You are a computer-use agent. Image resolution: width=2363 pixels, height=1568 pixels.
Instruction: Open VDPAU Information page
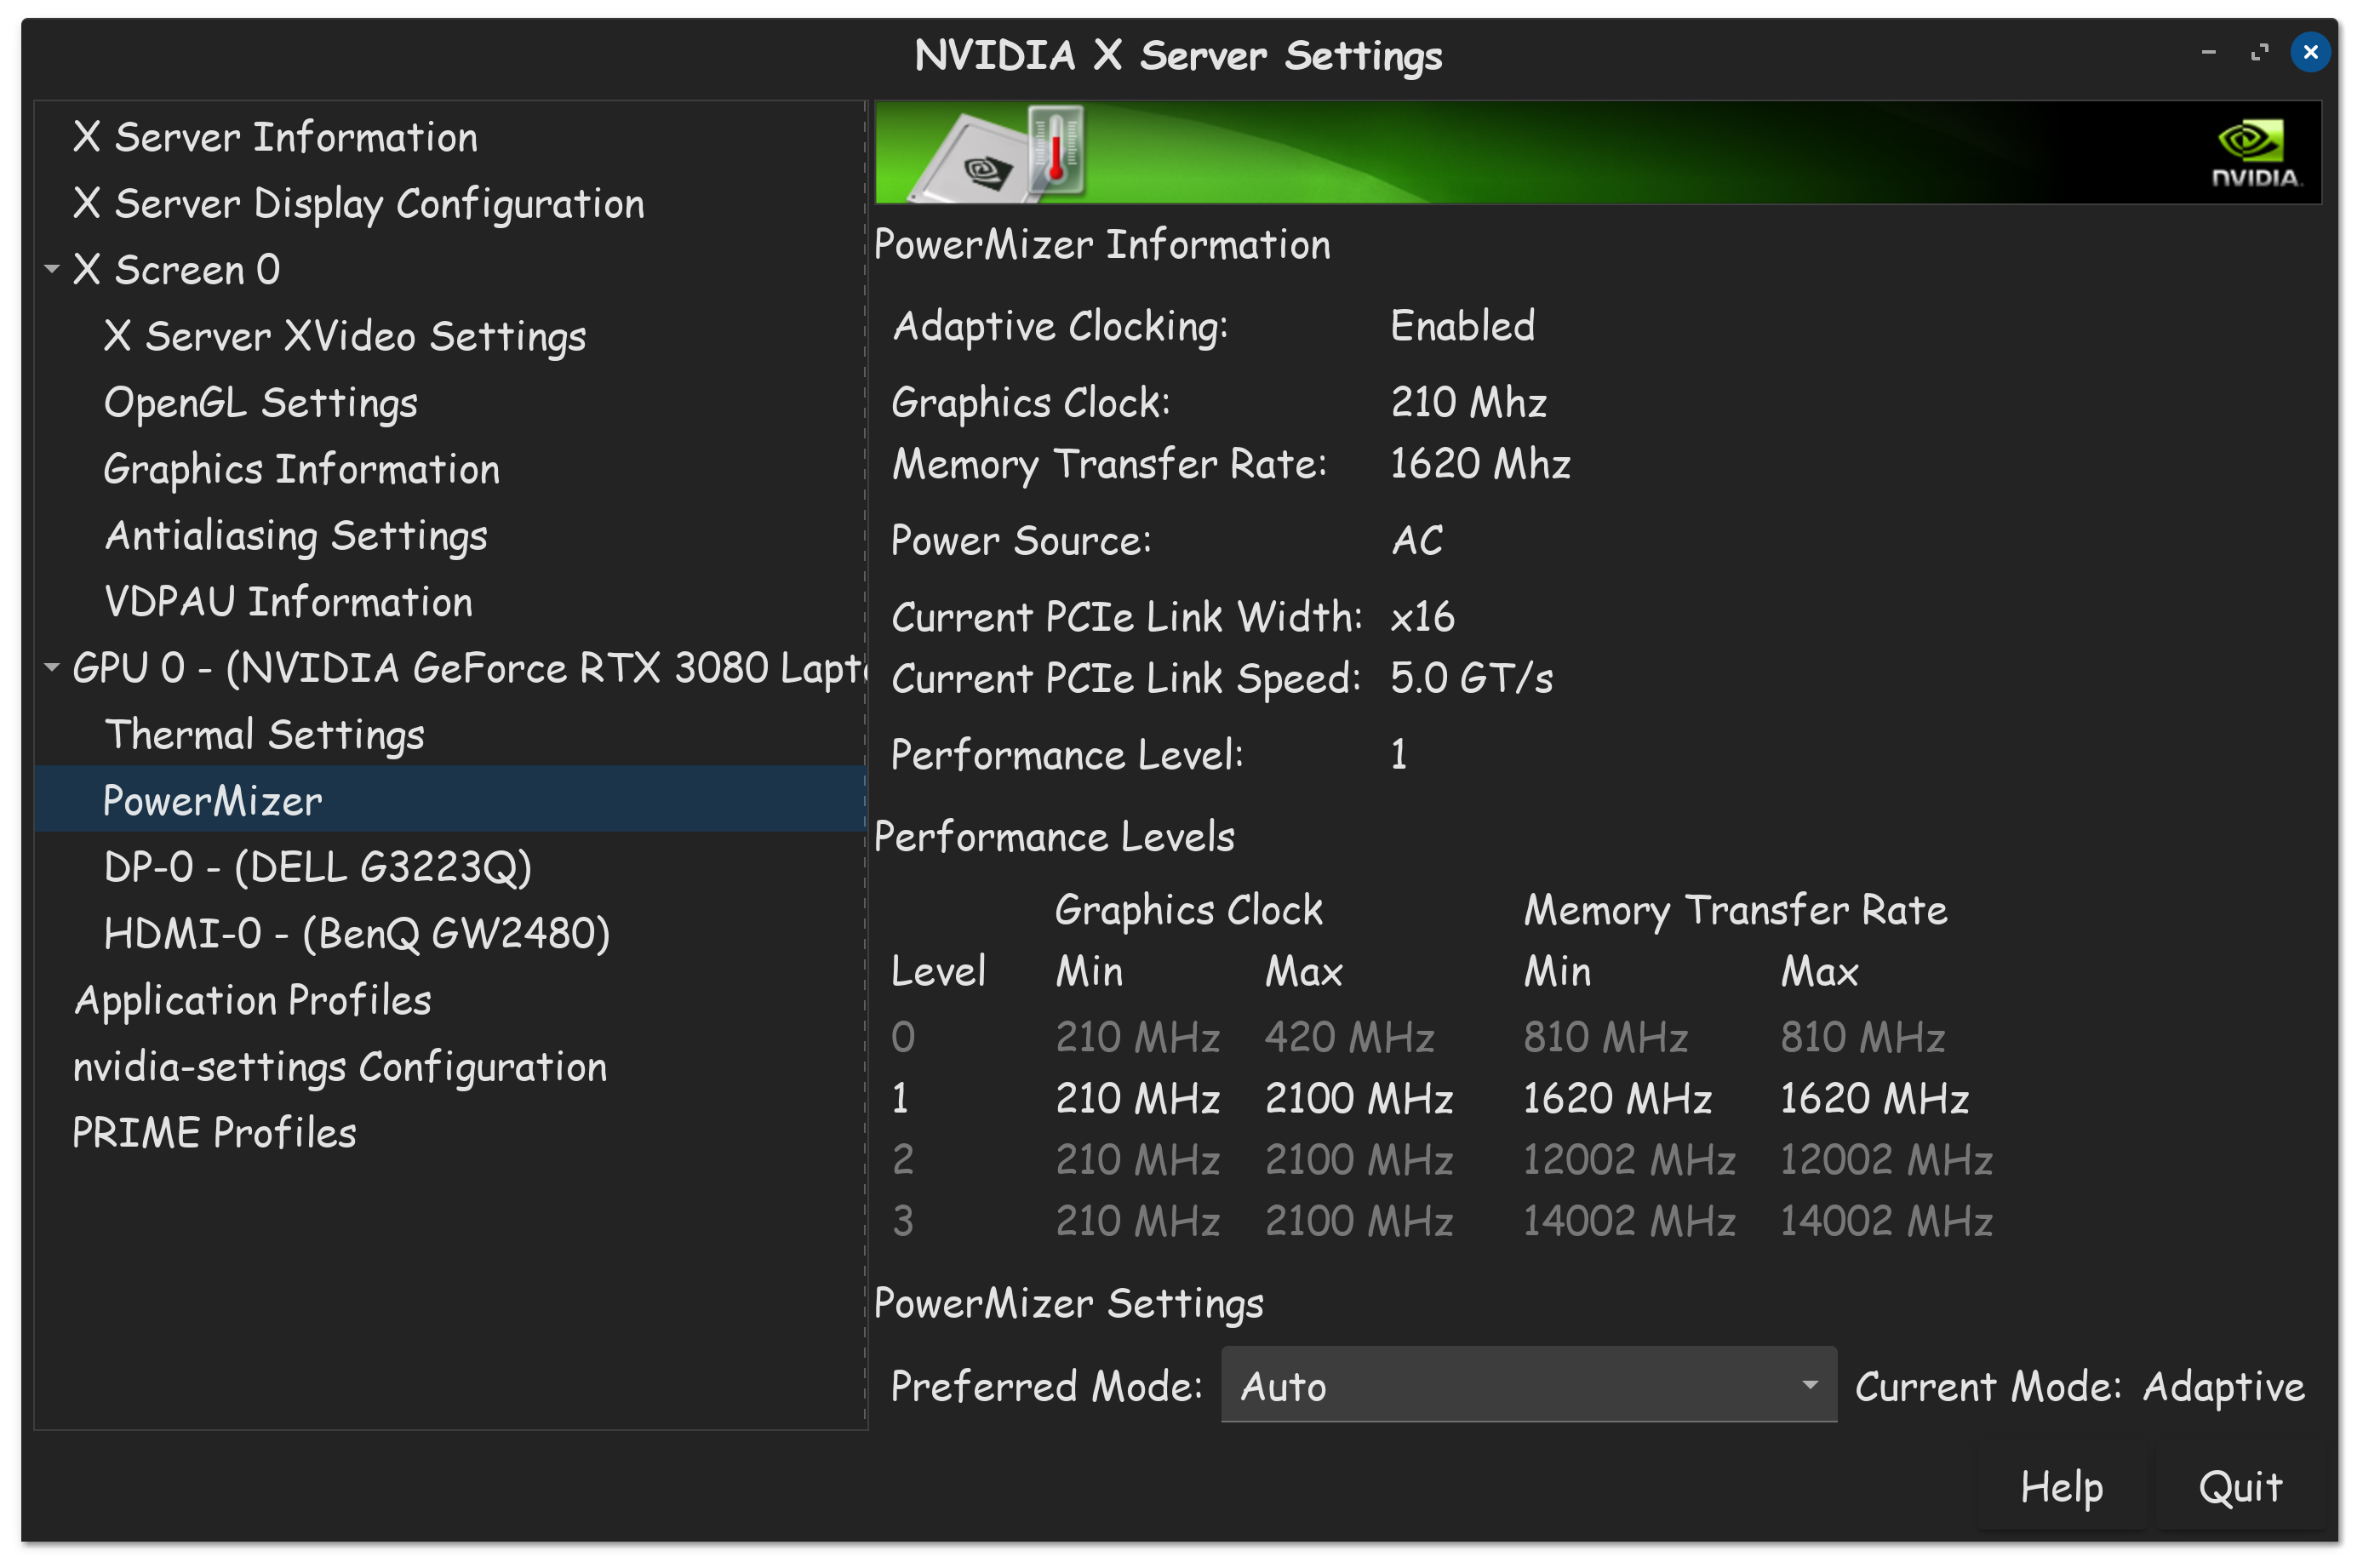[288, 601]
